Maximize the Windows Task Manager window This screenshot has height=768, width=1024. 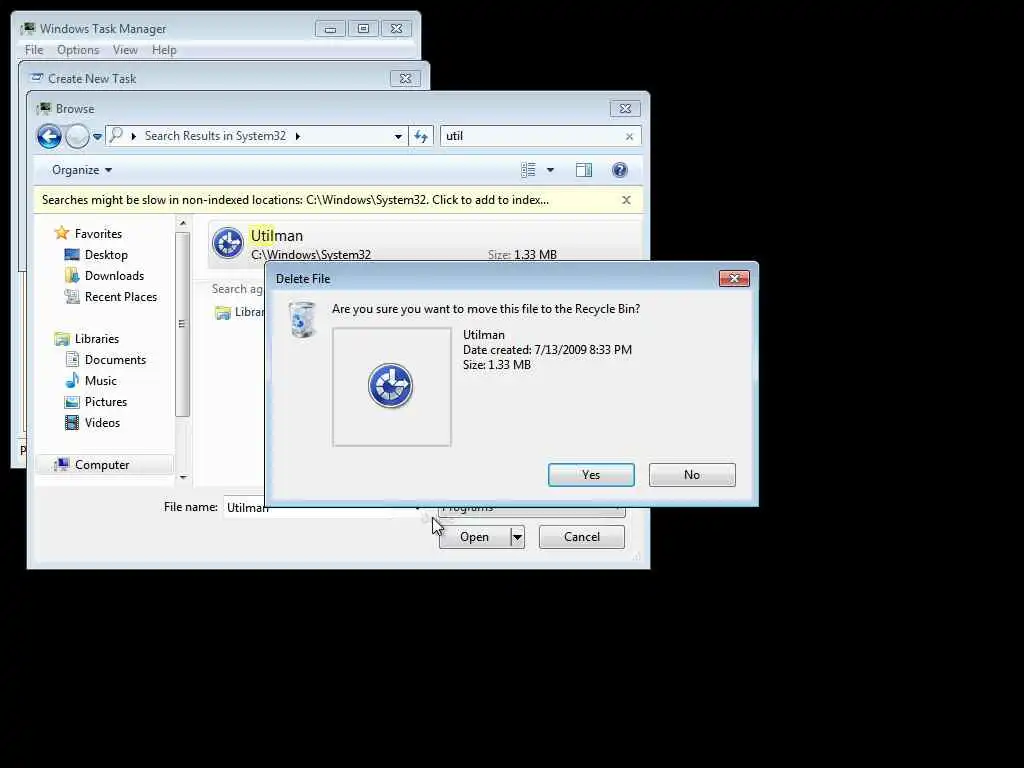[x=363, y=29]
